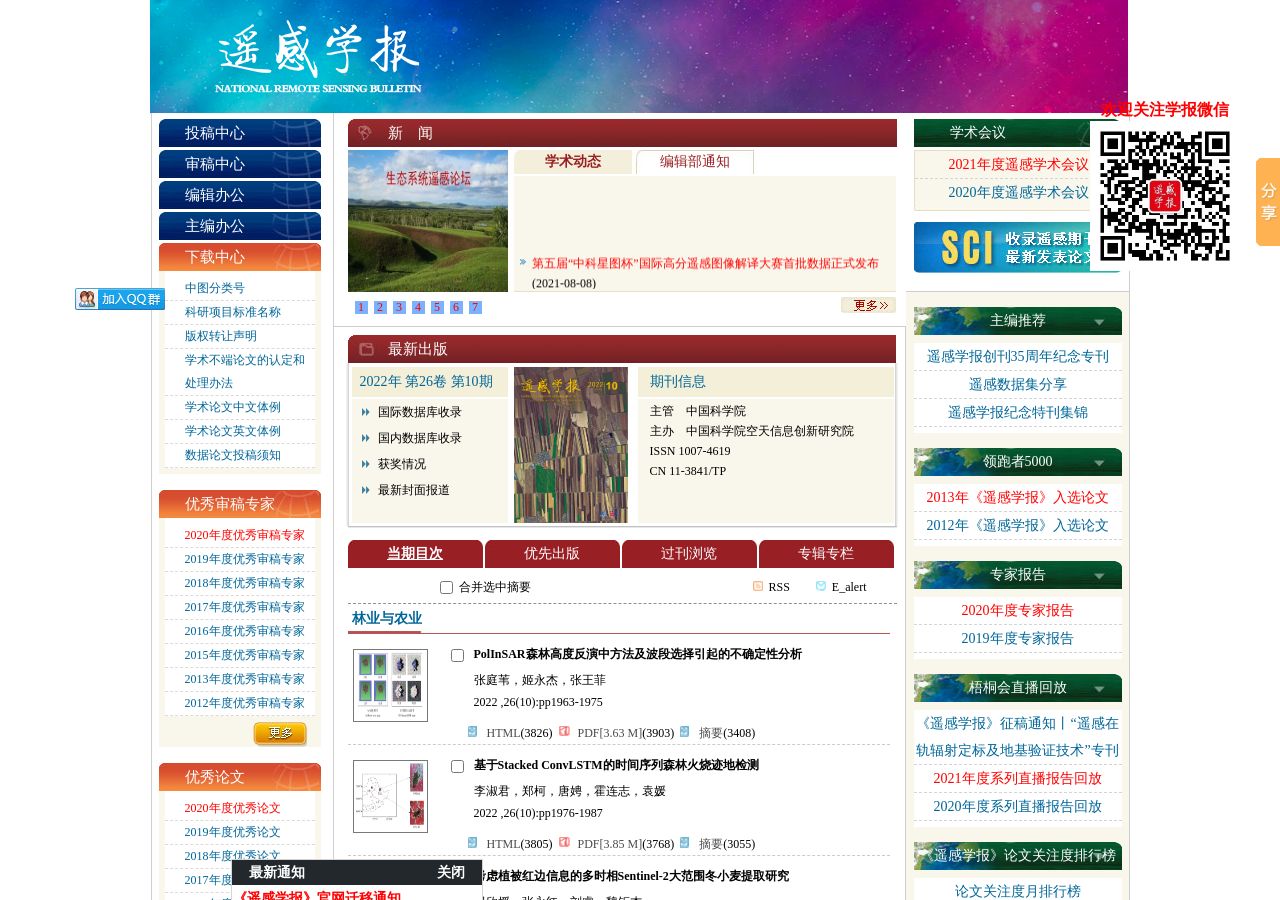Select the PolInSAR article checkbox
Image resolution: width=1280 pixels, height=900 pixels.
pos(457,656)
